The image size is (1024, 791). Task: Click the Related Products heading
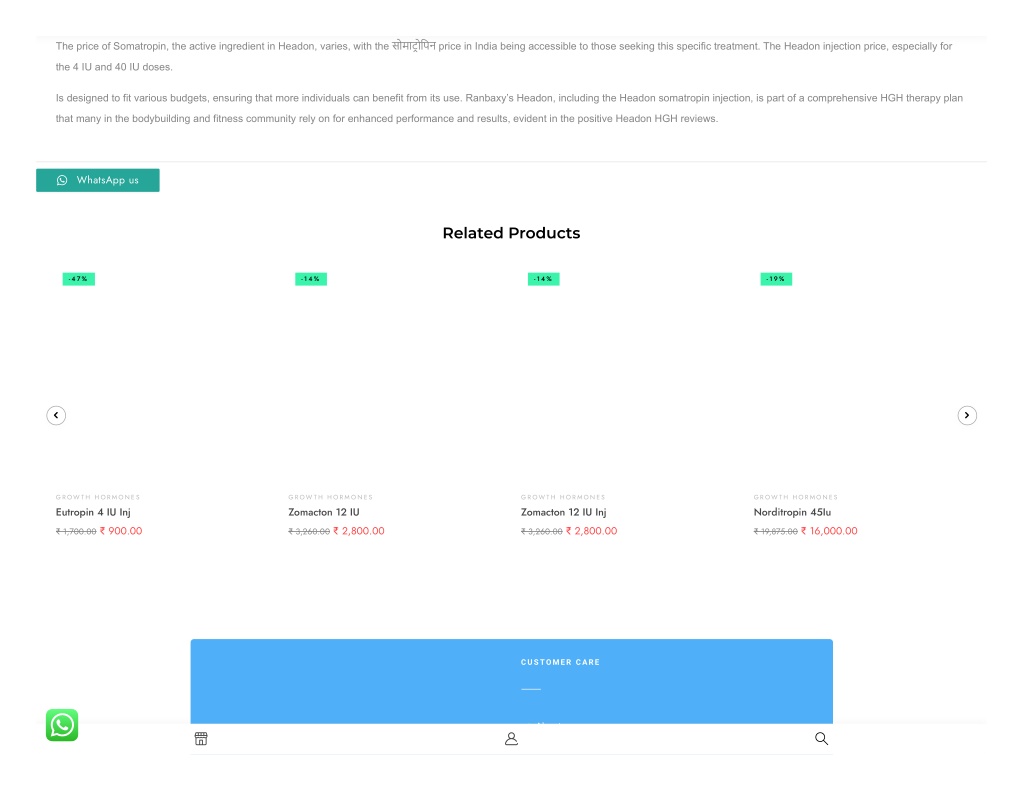(511, 233)
